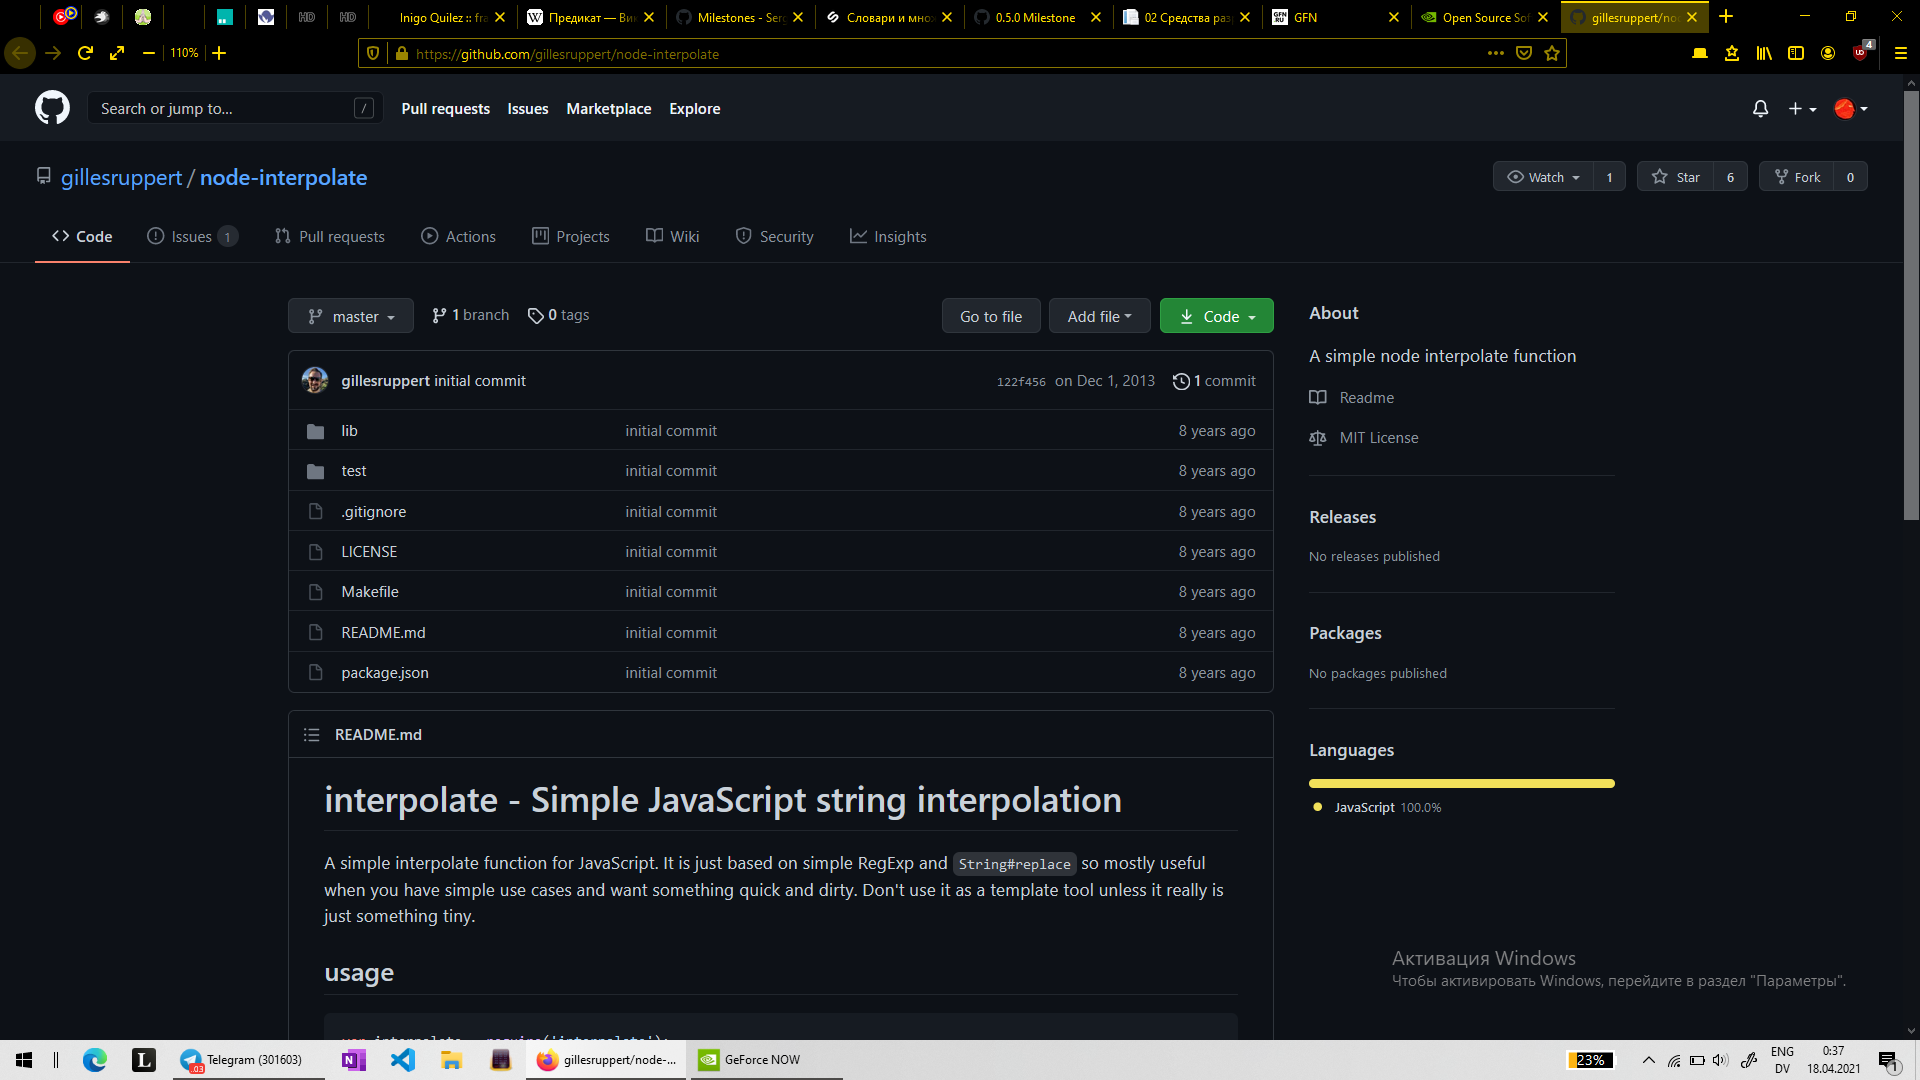Switch to the Pull requests repo tab
The width and height of the screenshot is (1920, 1080).
pos(330,236)
